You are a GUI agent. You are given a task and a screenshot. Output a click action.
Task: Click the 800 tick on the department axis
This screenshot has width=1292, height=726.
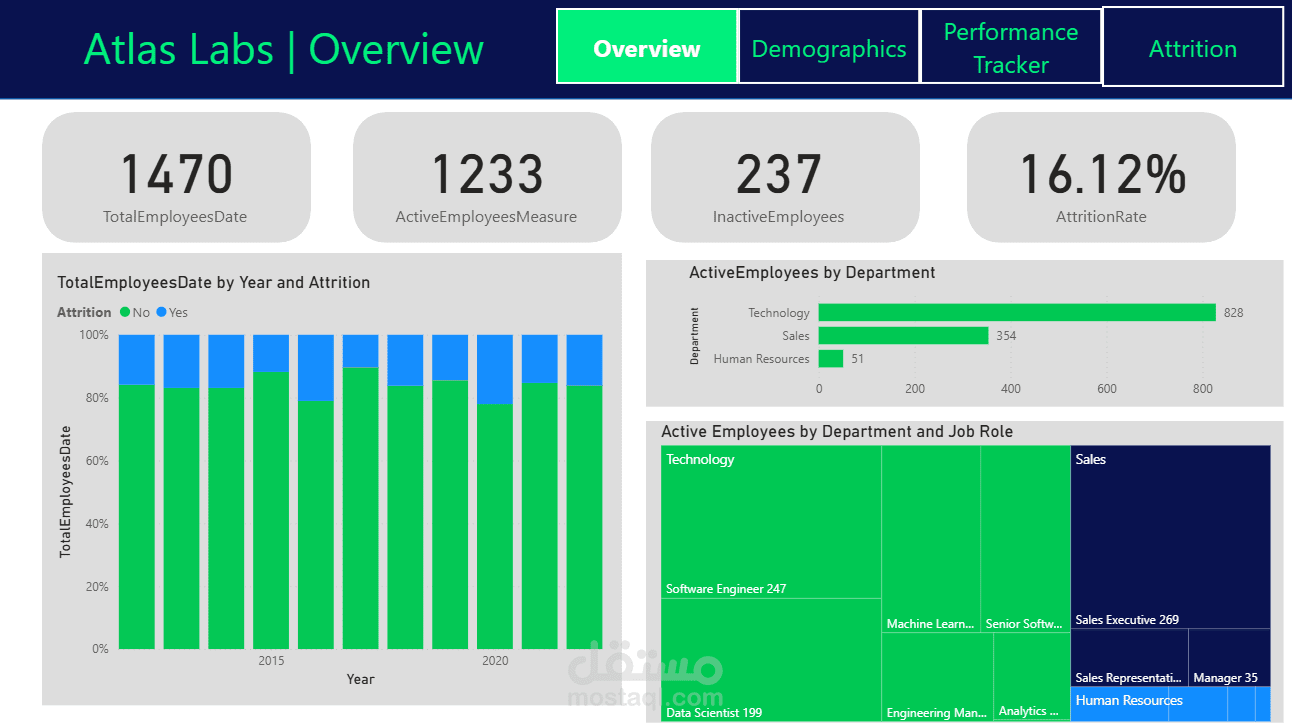(1203, 388)
